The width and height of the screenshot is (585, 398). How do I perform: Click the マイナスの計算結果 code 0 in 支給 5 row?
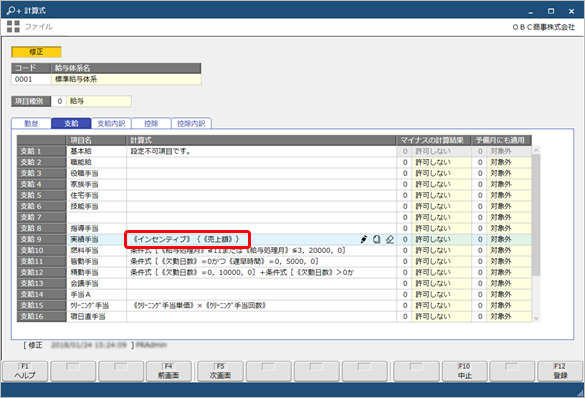click(404, 195)
